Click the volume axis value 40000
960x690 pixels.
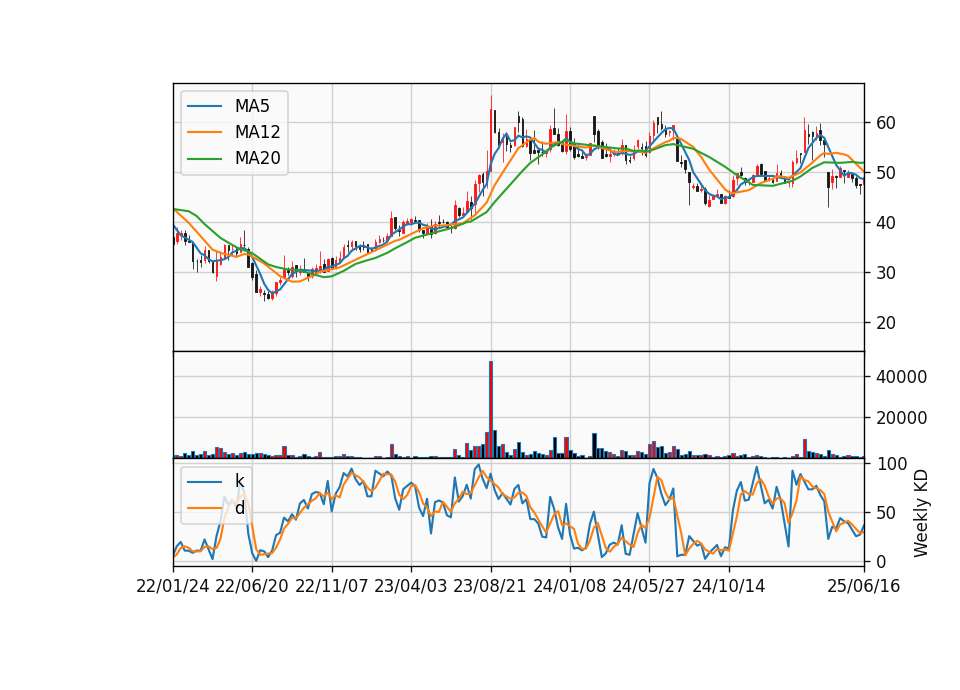[x=901, y=377]
